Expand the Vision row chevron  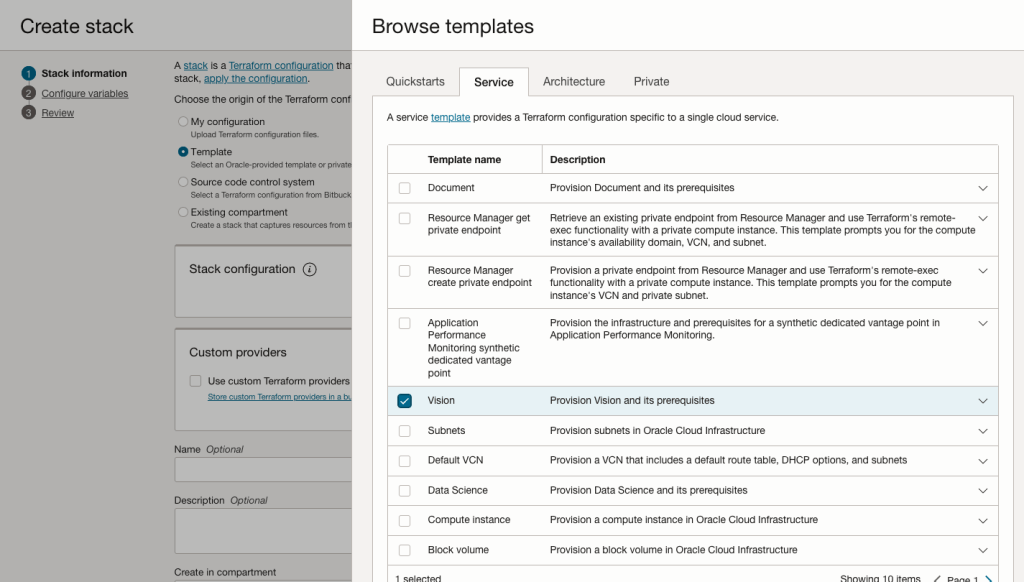coord(983,401)
